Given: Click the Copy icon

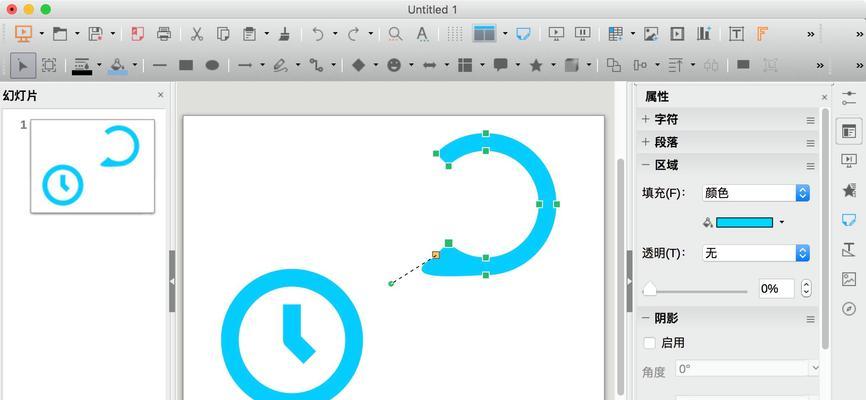Looking at the screenshot, I should (x=223, y=34).
